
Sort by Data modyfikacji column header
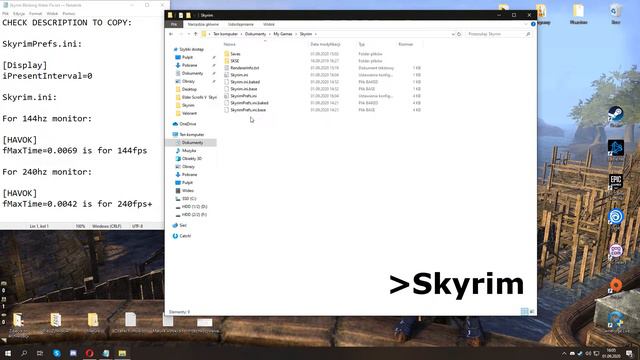(325, 44)
